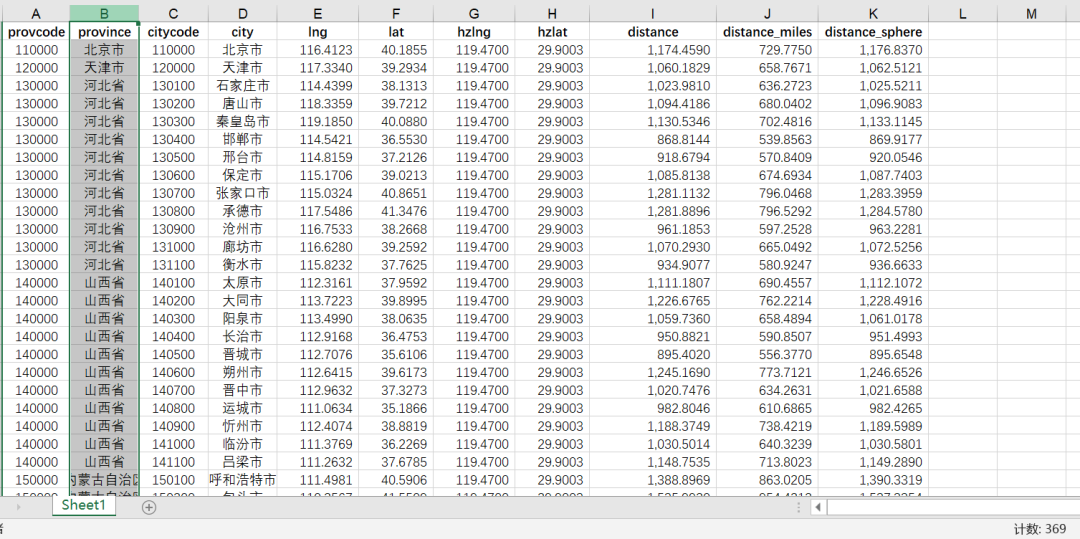Click the 'citycode' header cell
The width and height of the screenshot is (1080, 539).
(174, 32)
